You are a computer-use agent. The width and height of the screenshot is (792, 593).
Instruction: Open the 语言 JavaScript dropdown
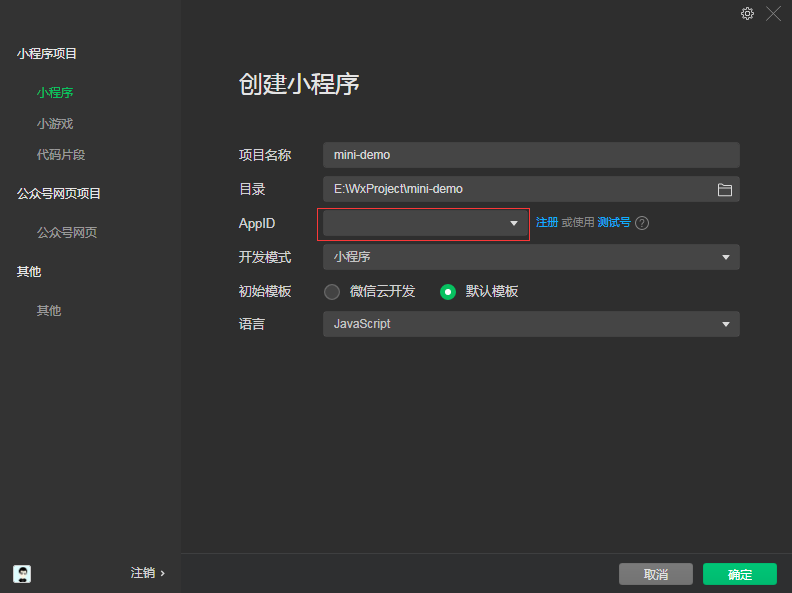[531, 324]
